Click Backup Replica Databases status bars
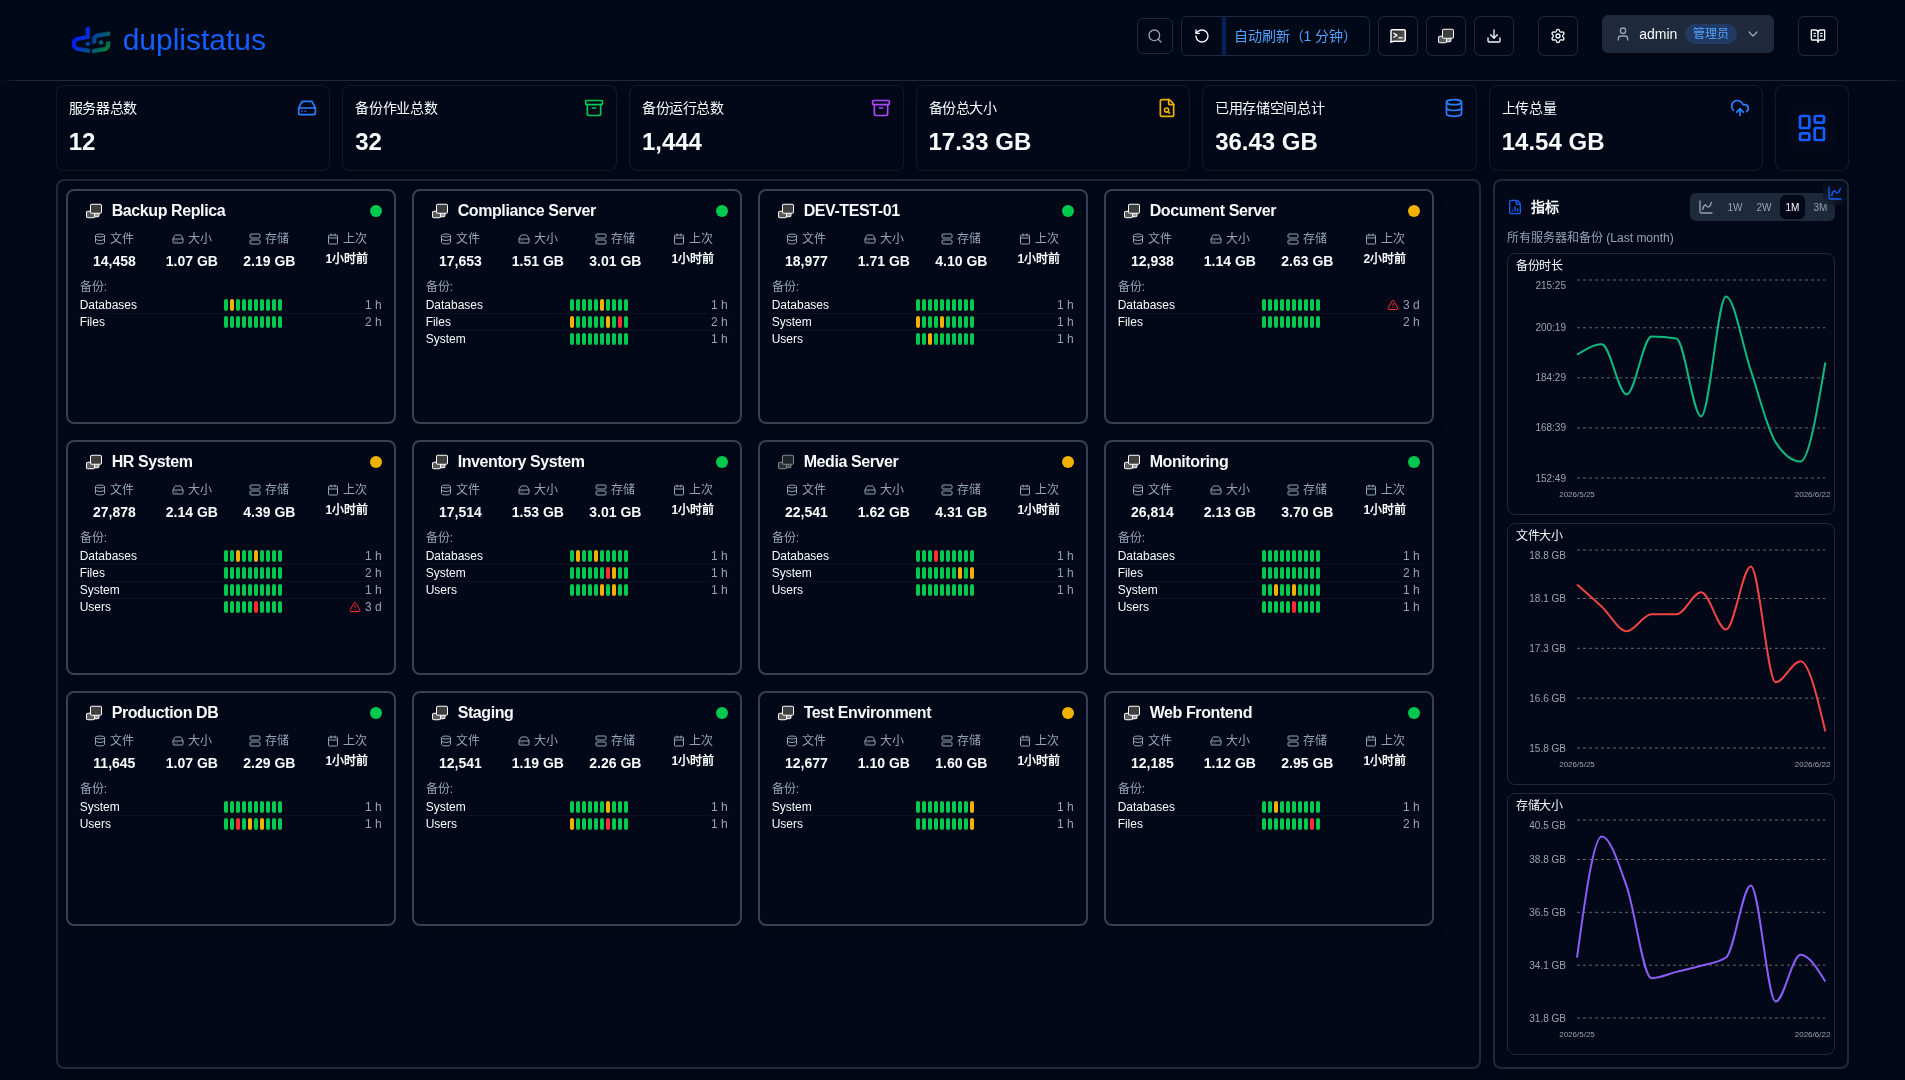This screenshot has width=1905, height=1080. click(x=253, y=305)
